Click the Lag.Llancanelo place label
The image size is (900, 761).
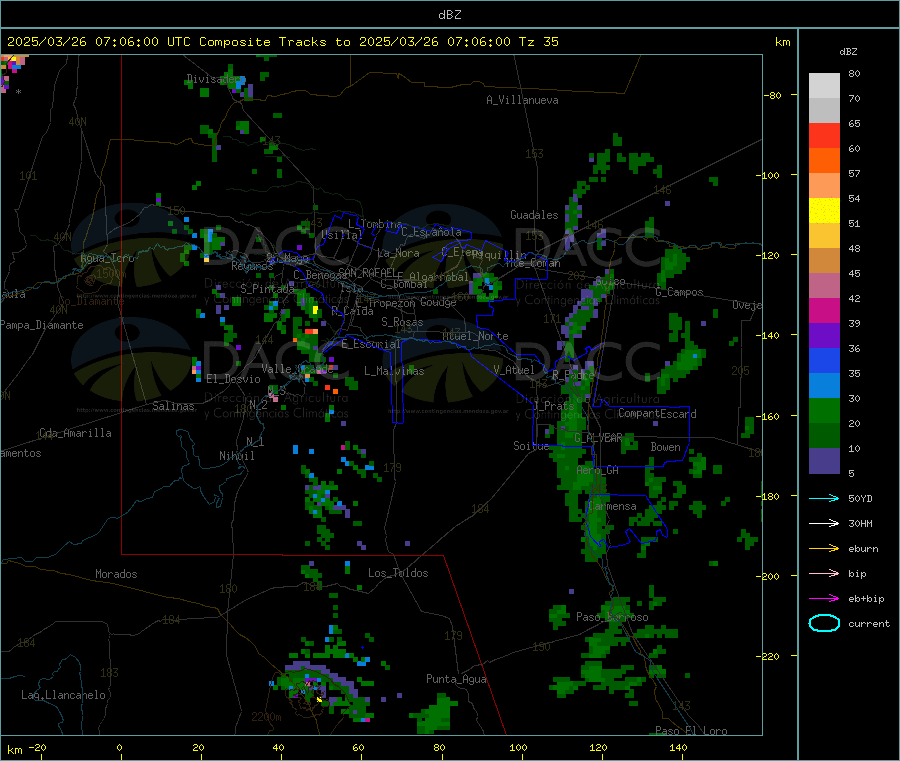point(63,695)
